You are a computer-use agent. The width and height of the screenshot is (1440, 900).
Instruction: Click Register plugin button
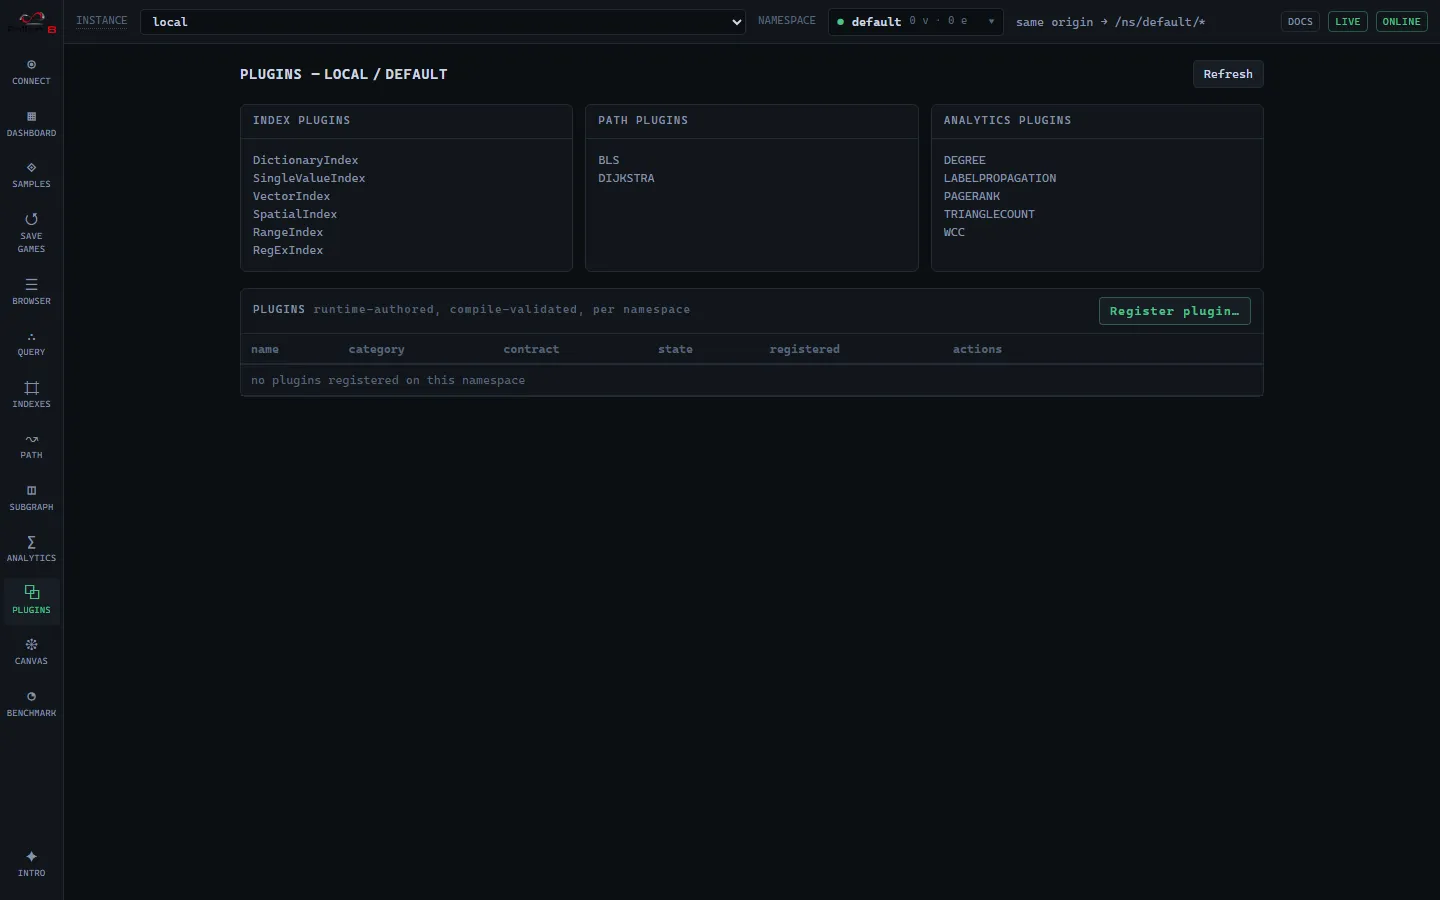(1174, 311)
